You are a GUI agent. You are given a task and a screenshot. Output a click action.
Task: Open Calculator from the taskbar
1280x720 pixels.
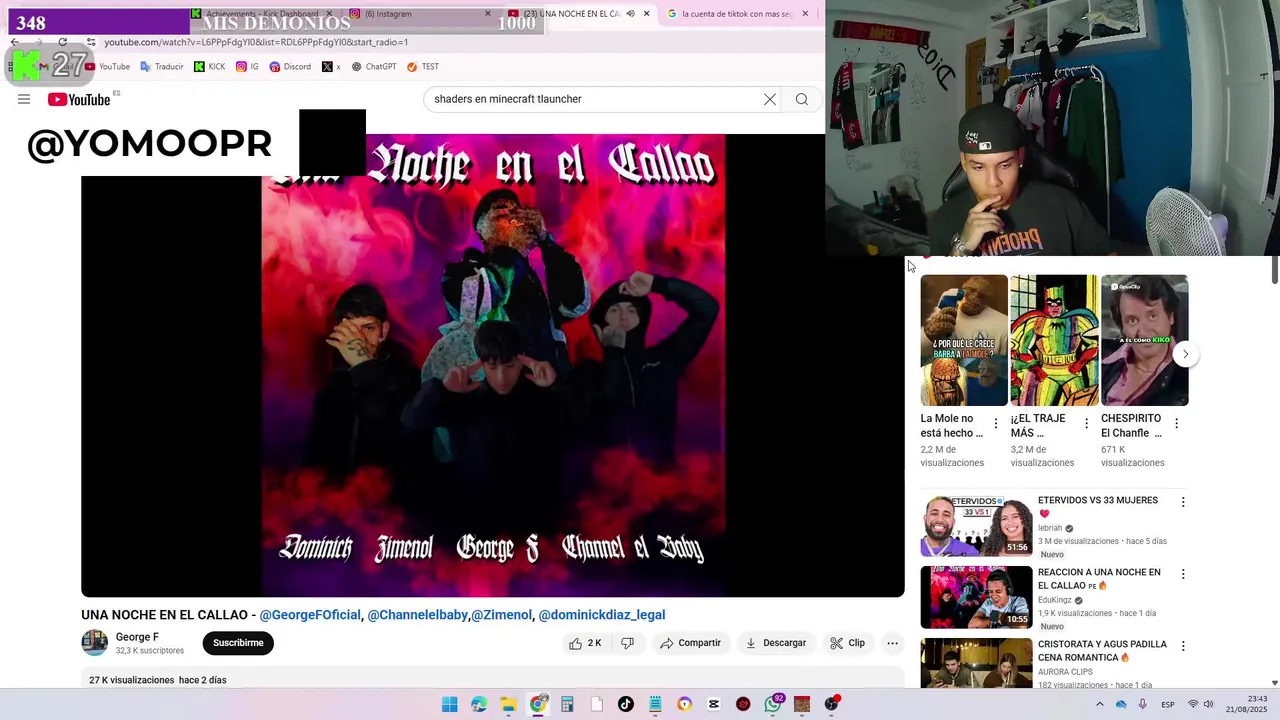[x=567, y=704]
